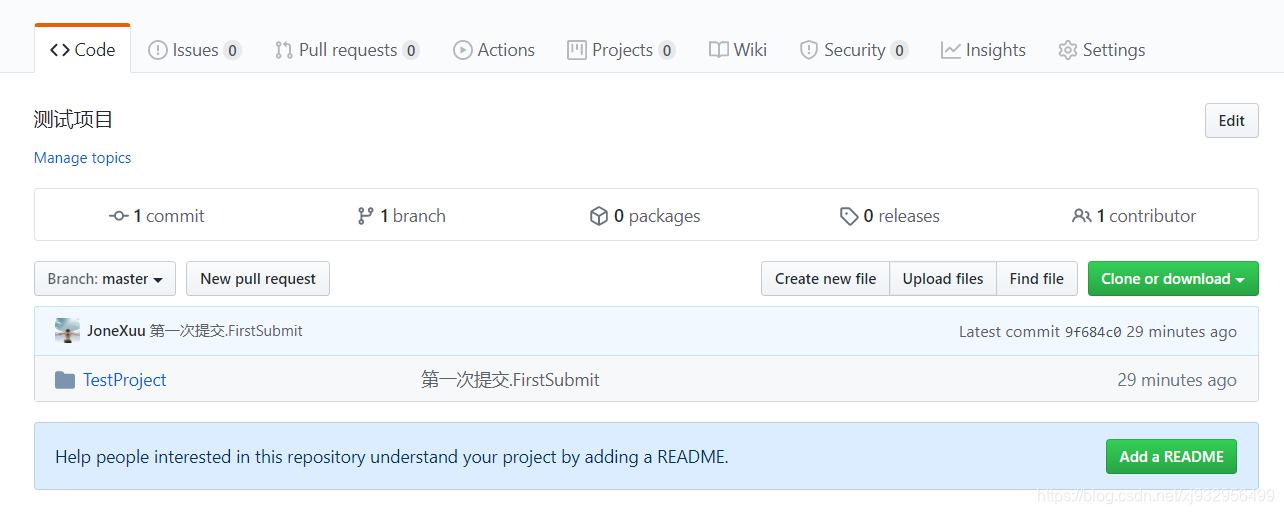This screenshot has width=1284, height=514.
Task: Open repository Settings tab
Action: tap(1101, 50)
